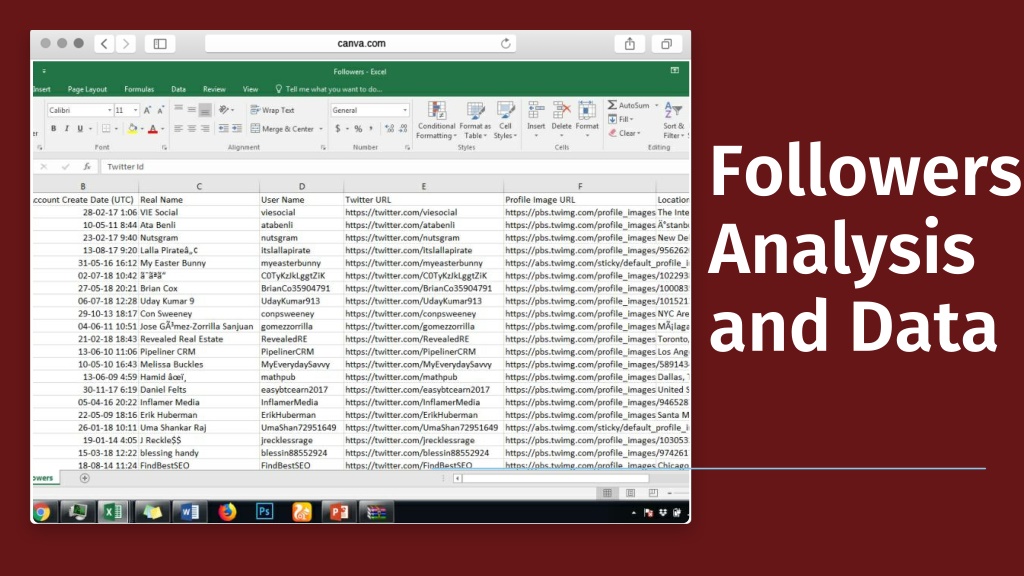The height and width of the screenshot is (576, 1024).
Task: Apply Percent Style format
Action: pyautogui.click(x=358, y=129)
